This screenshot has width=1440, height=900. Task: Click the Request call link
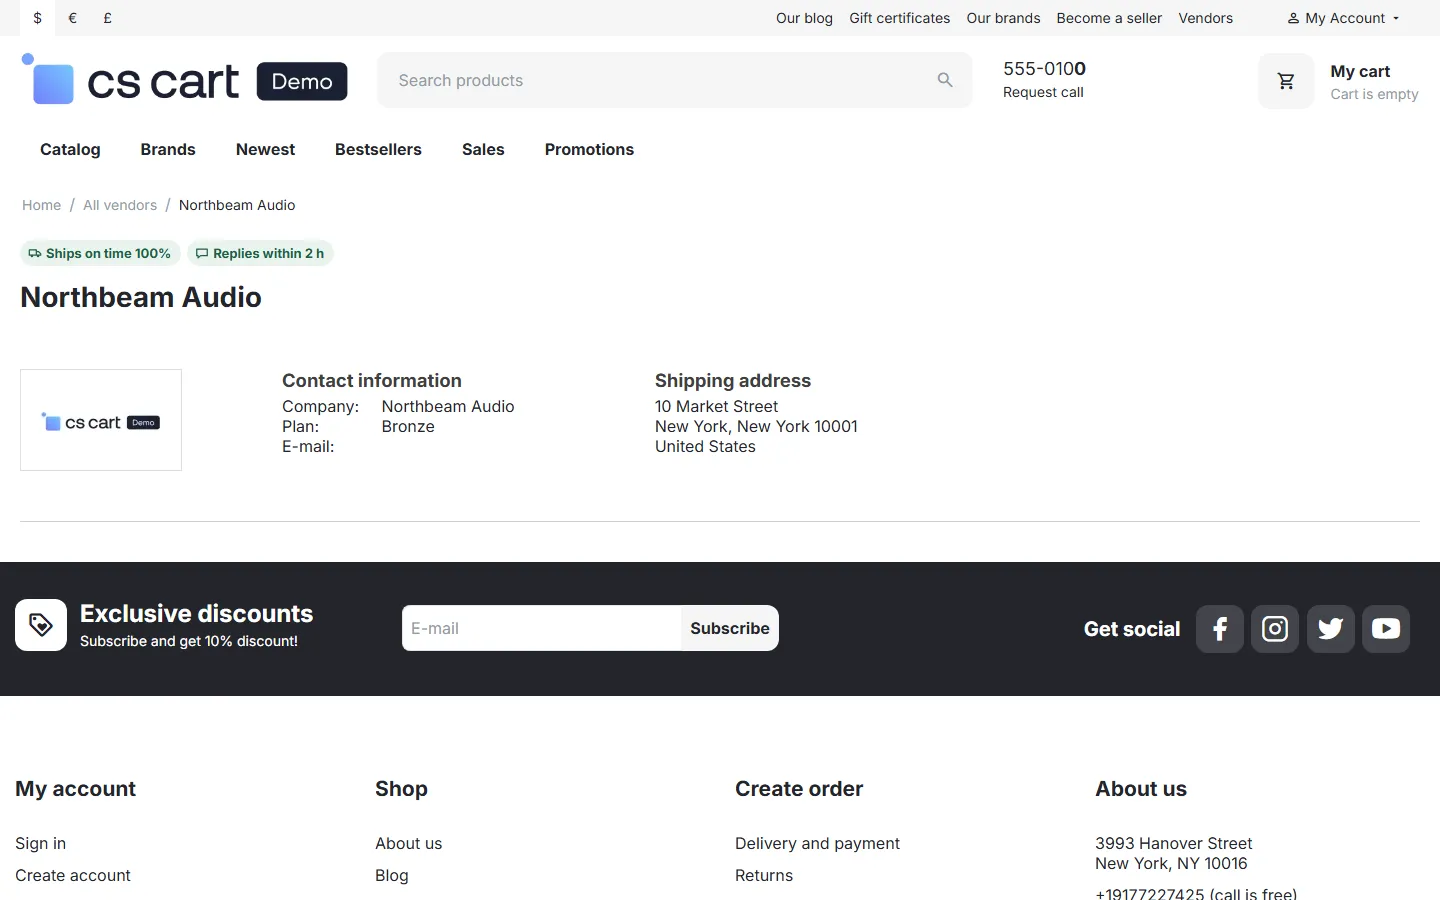1043,92
